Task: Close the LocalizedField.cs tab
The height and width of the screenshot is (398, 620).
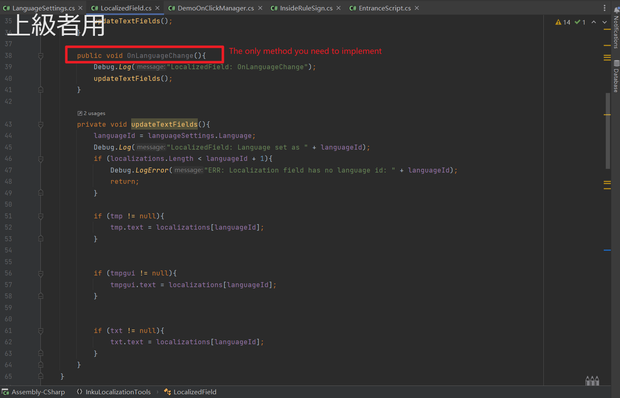Action: (x=157, y=8)
